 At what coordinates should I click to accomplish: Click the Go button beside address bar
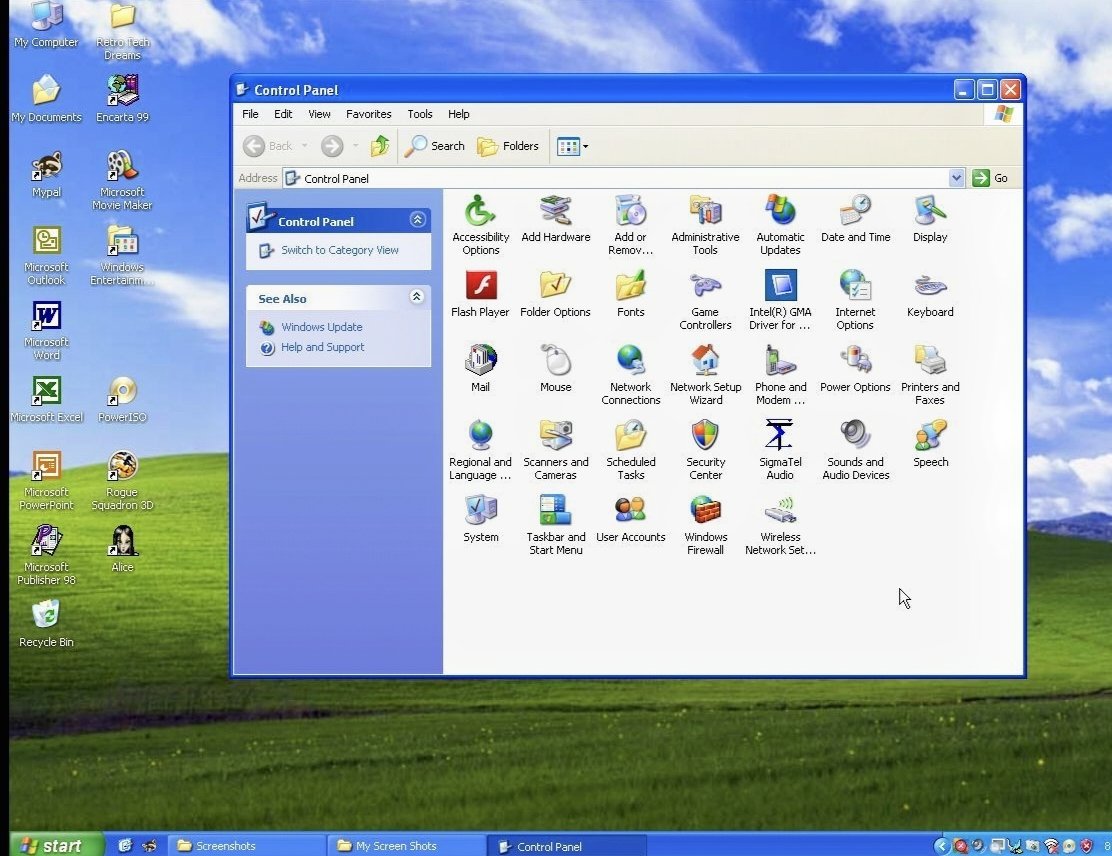[990, 178]
